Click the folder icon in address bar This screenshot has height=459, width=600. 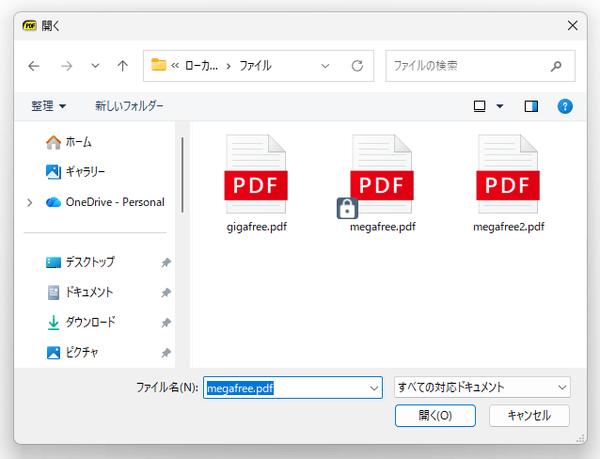tap(158, 65)
